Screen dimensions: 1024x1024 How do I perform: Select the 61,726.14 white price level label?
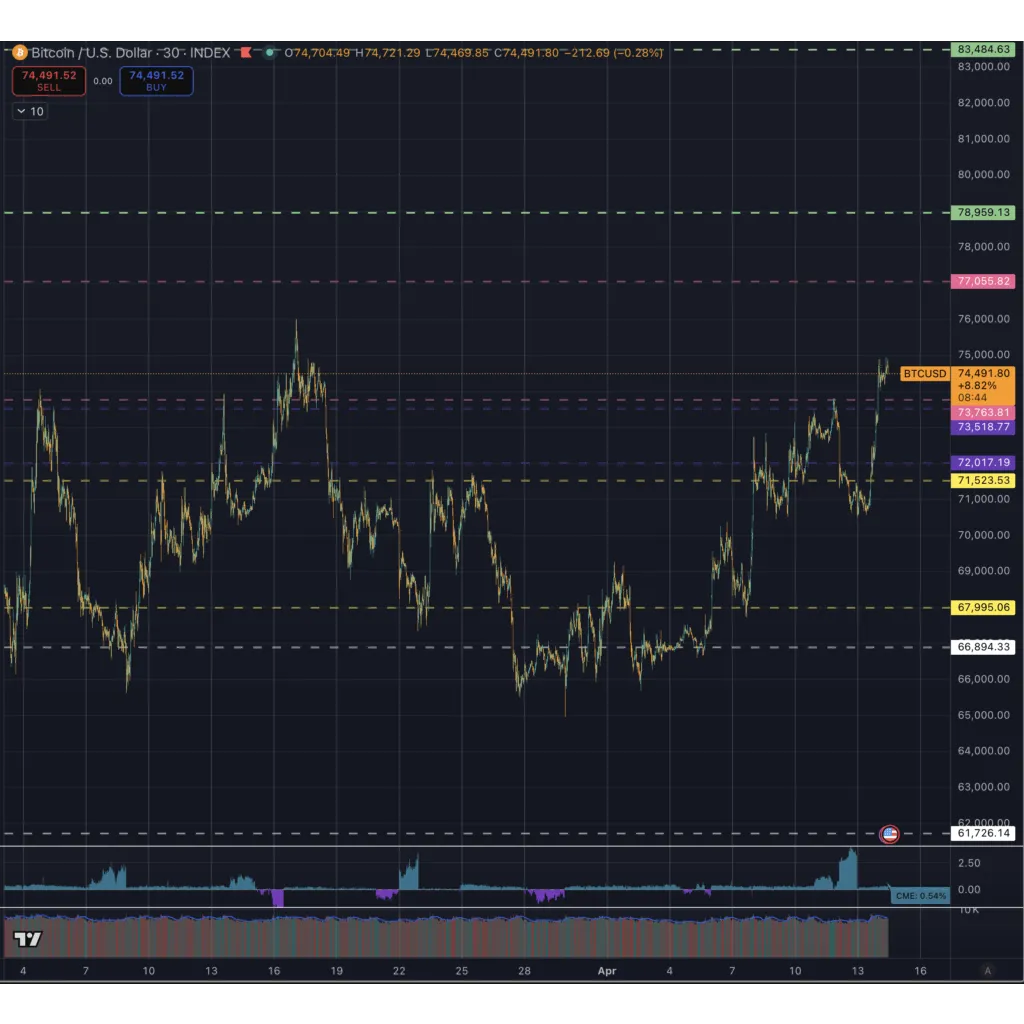tap(983, 833)
